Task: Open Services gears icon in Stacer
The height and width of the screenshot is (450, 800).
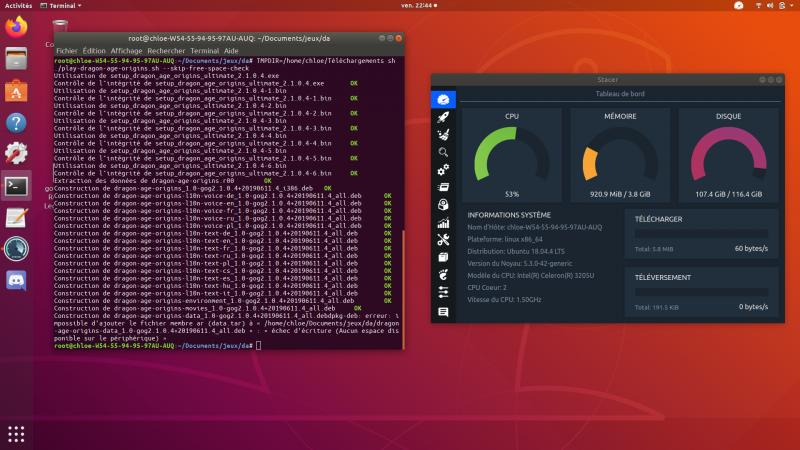Action: tap(443, 169)
